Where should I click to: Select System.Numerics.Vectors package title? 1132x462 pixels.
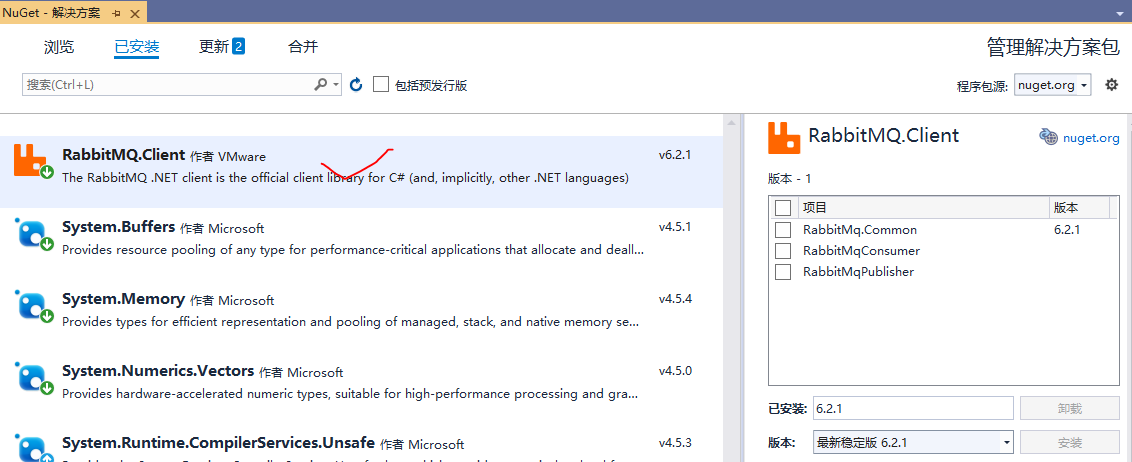coord(158,371)
